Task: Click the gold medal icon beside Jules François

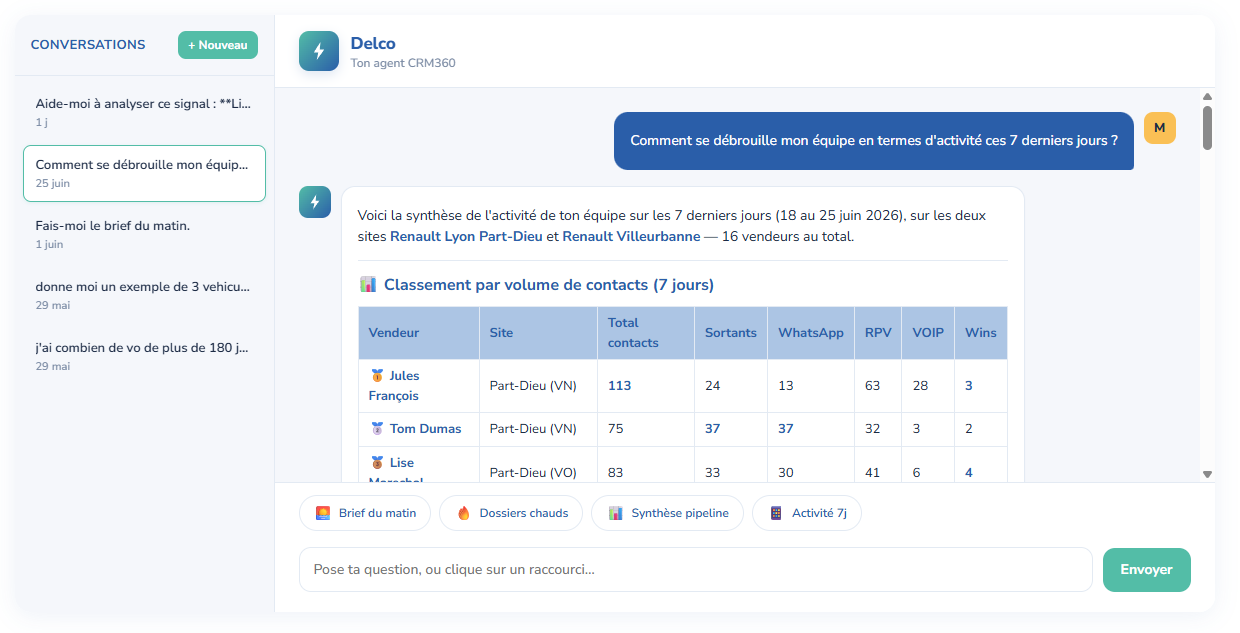Action: (377, 376)
